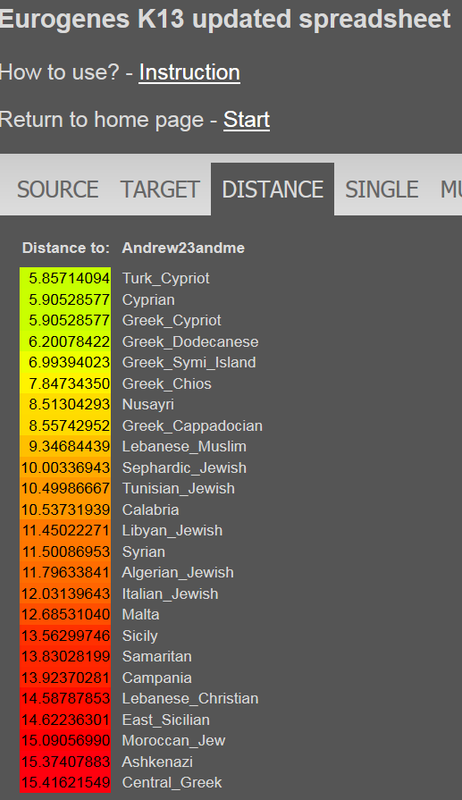Viewport: 462px width, 800px height.
Task: Open the SINGLE tab
Action: (x=381, y=189)
